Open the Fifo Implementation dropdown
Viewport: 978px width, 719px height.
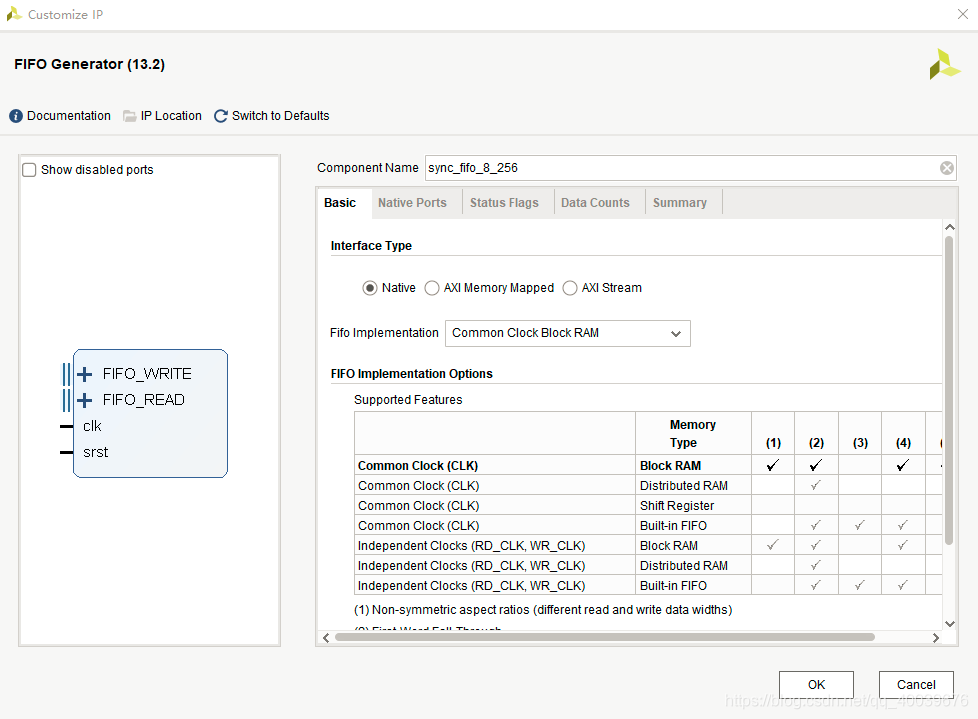click(x=568, y=333)
